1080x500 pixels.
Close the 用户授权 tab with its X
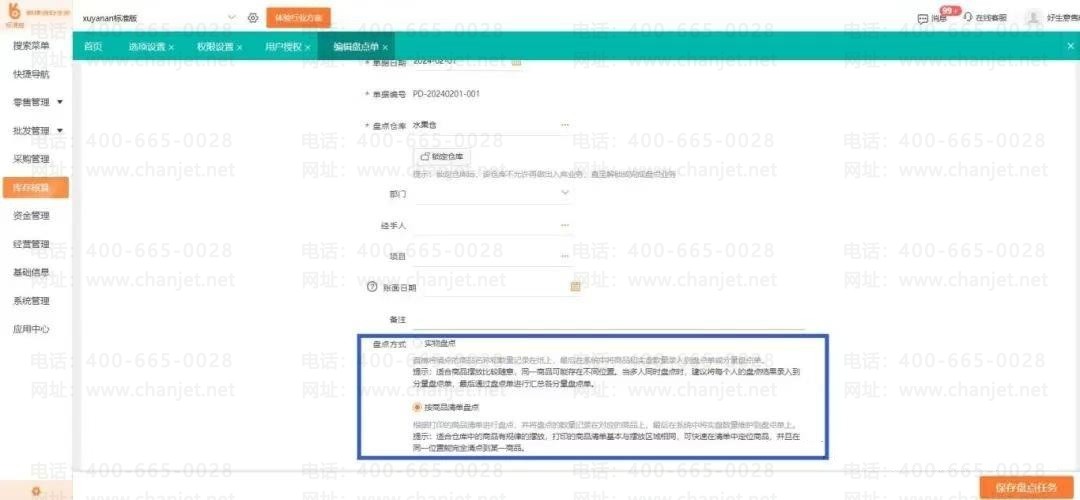(x=308, y=48)
